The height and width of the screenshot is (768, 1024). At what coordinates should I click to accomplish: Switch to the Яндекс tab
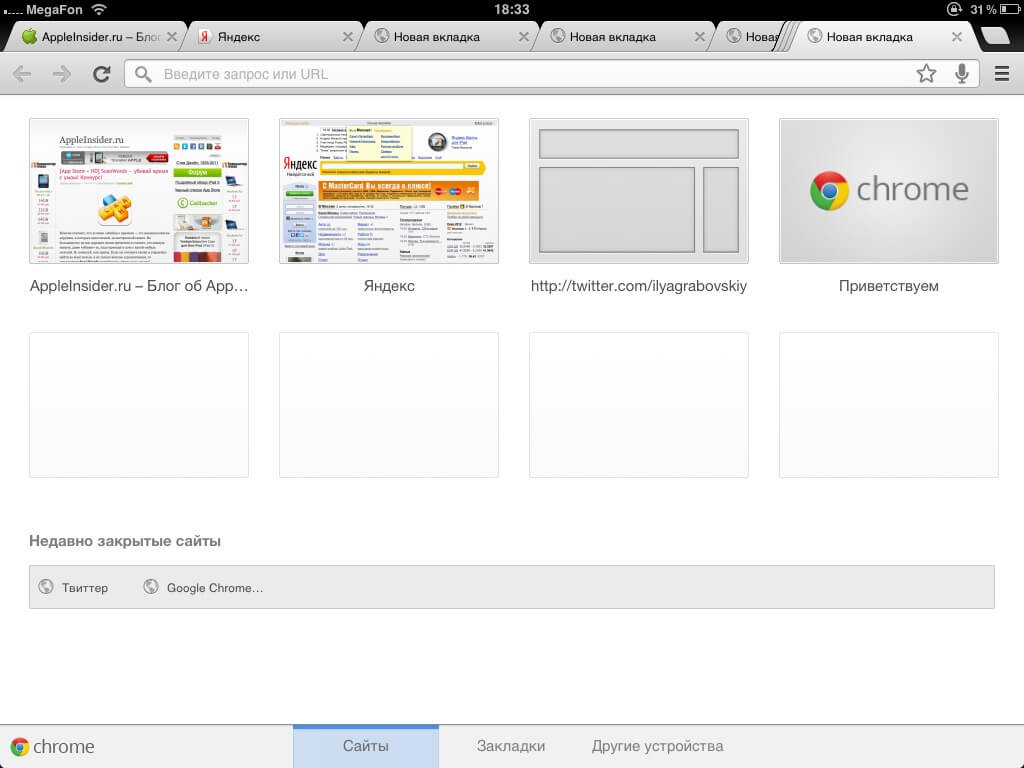tap(270, 37)
